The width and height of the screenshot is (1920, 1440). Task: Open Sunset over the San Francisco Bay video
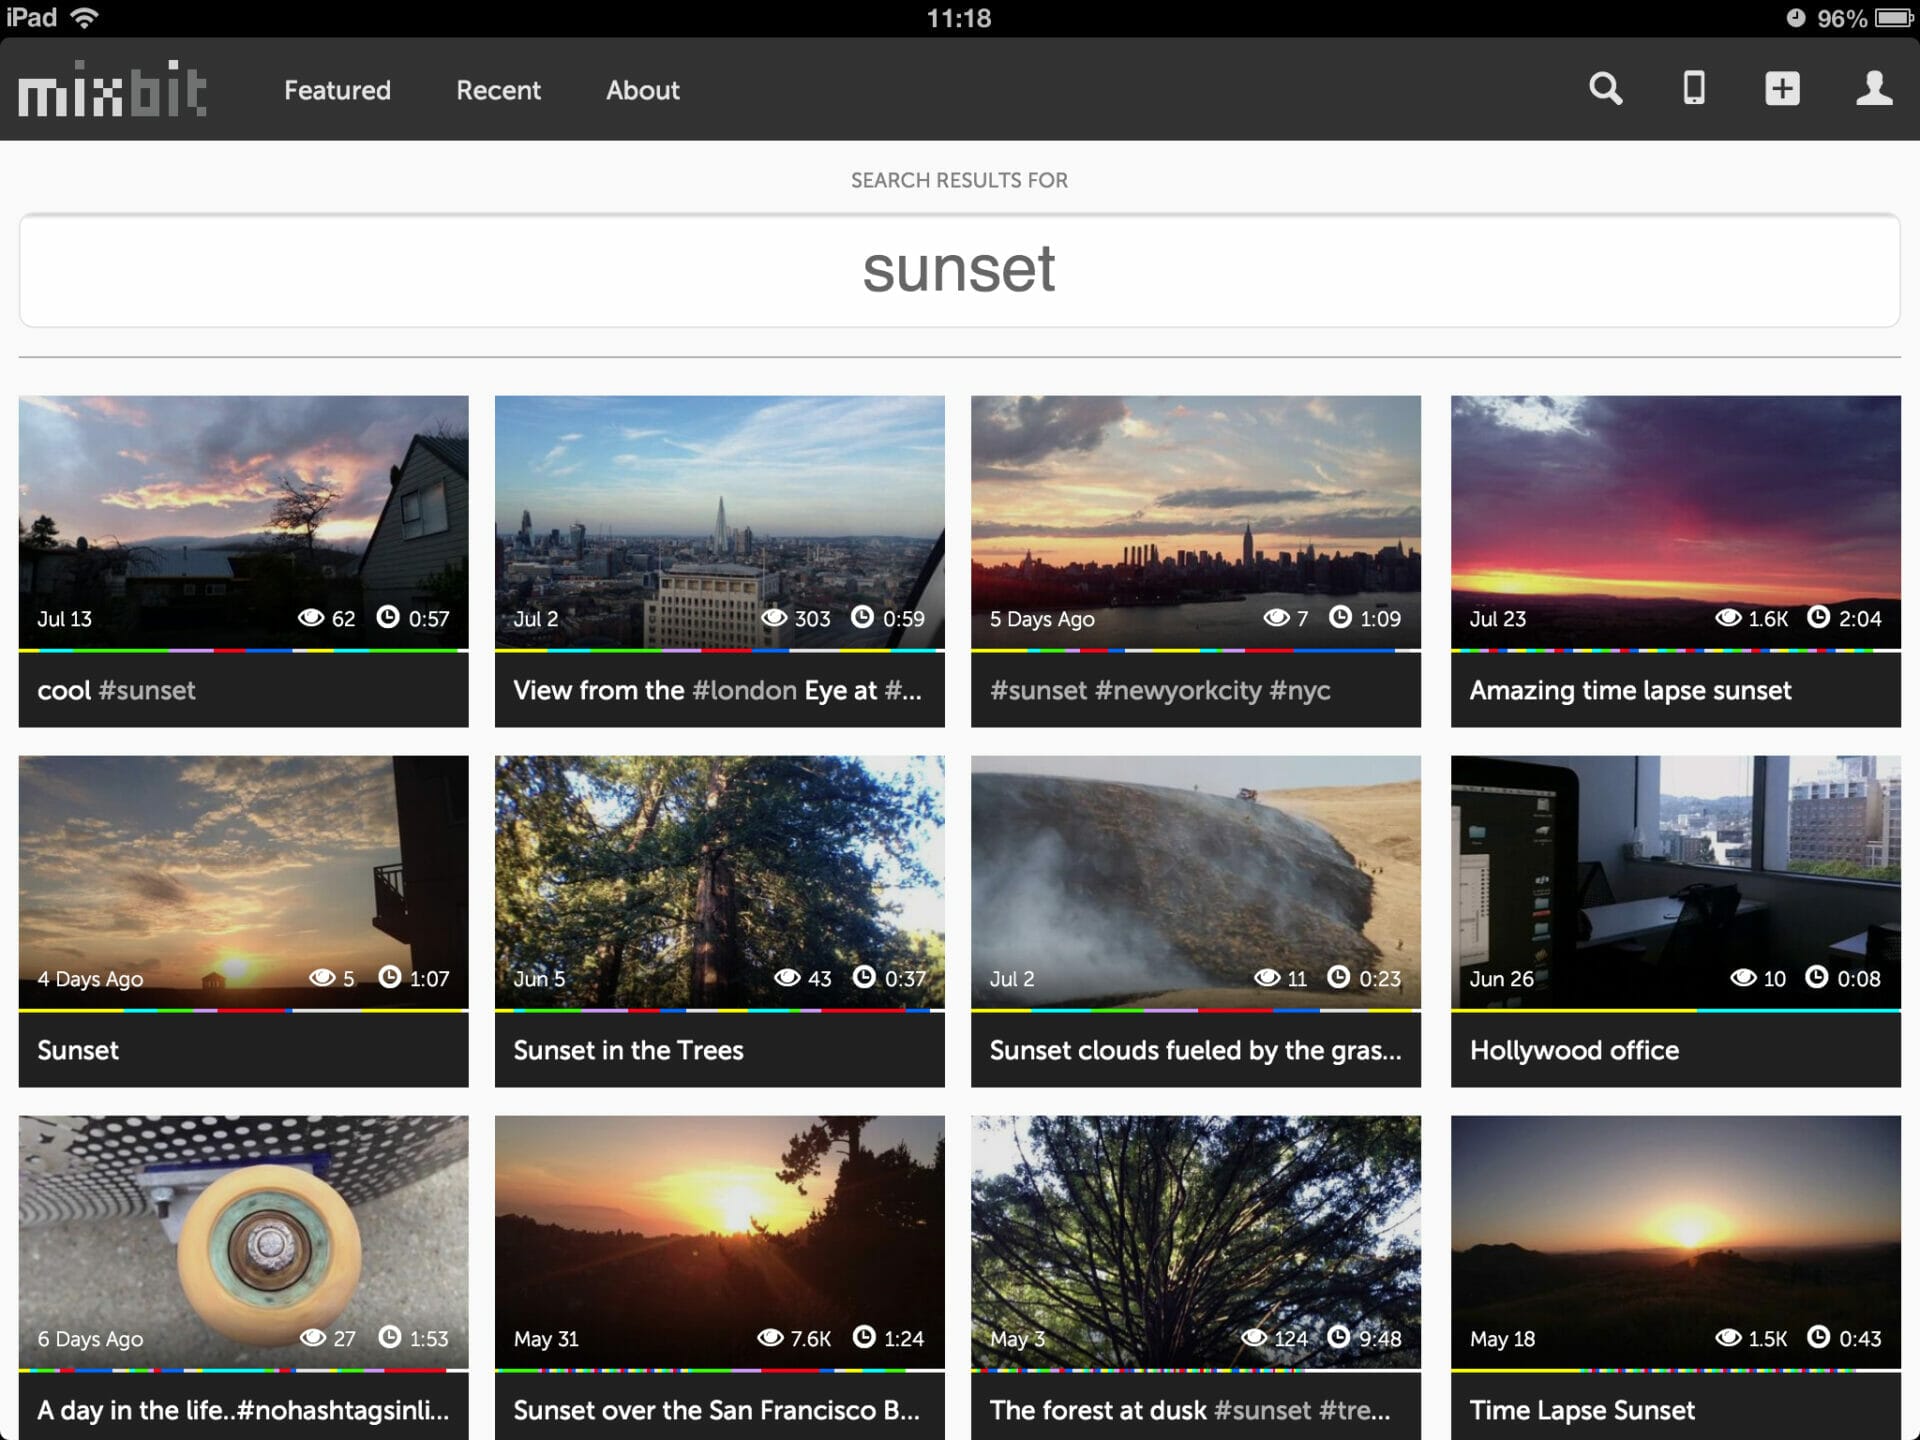point(718,1240)
